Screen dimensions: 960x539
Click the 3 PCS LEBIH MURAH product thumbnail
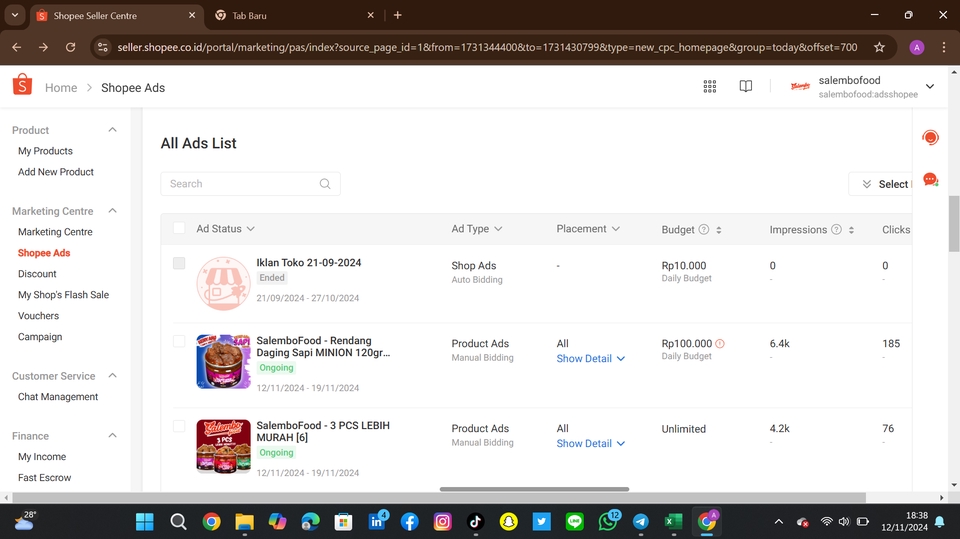tap(223, 447)
